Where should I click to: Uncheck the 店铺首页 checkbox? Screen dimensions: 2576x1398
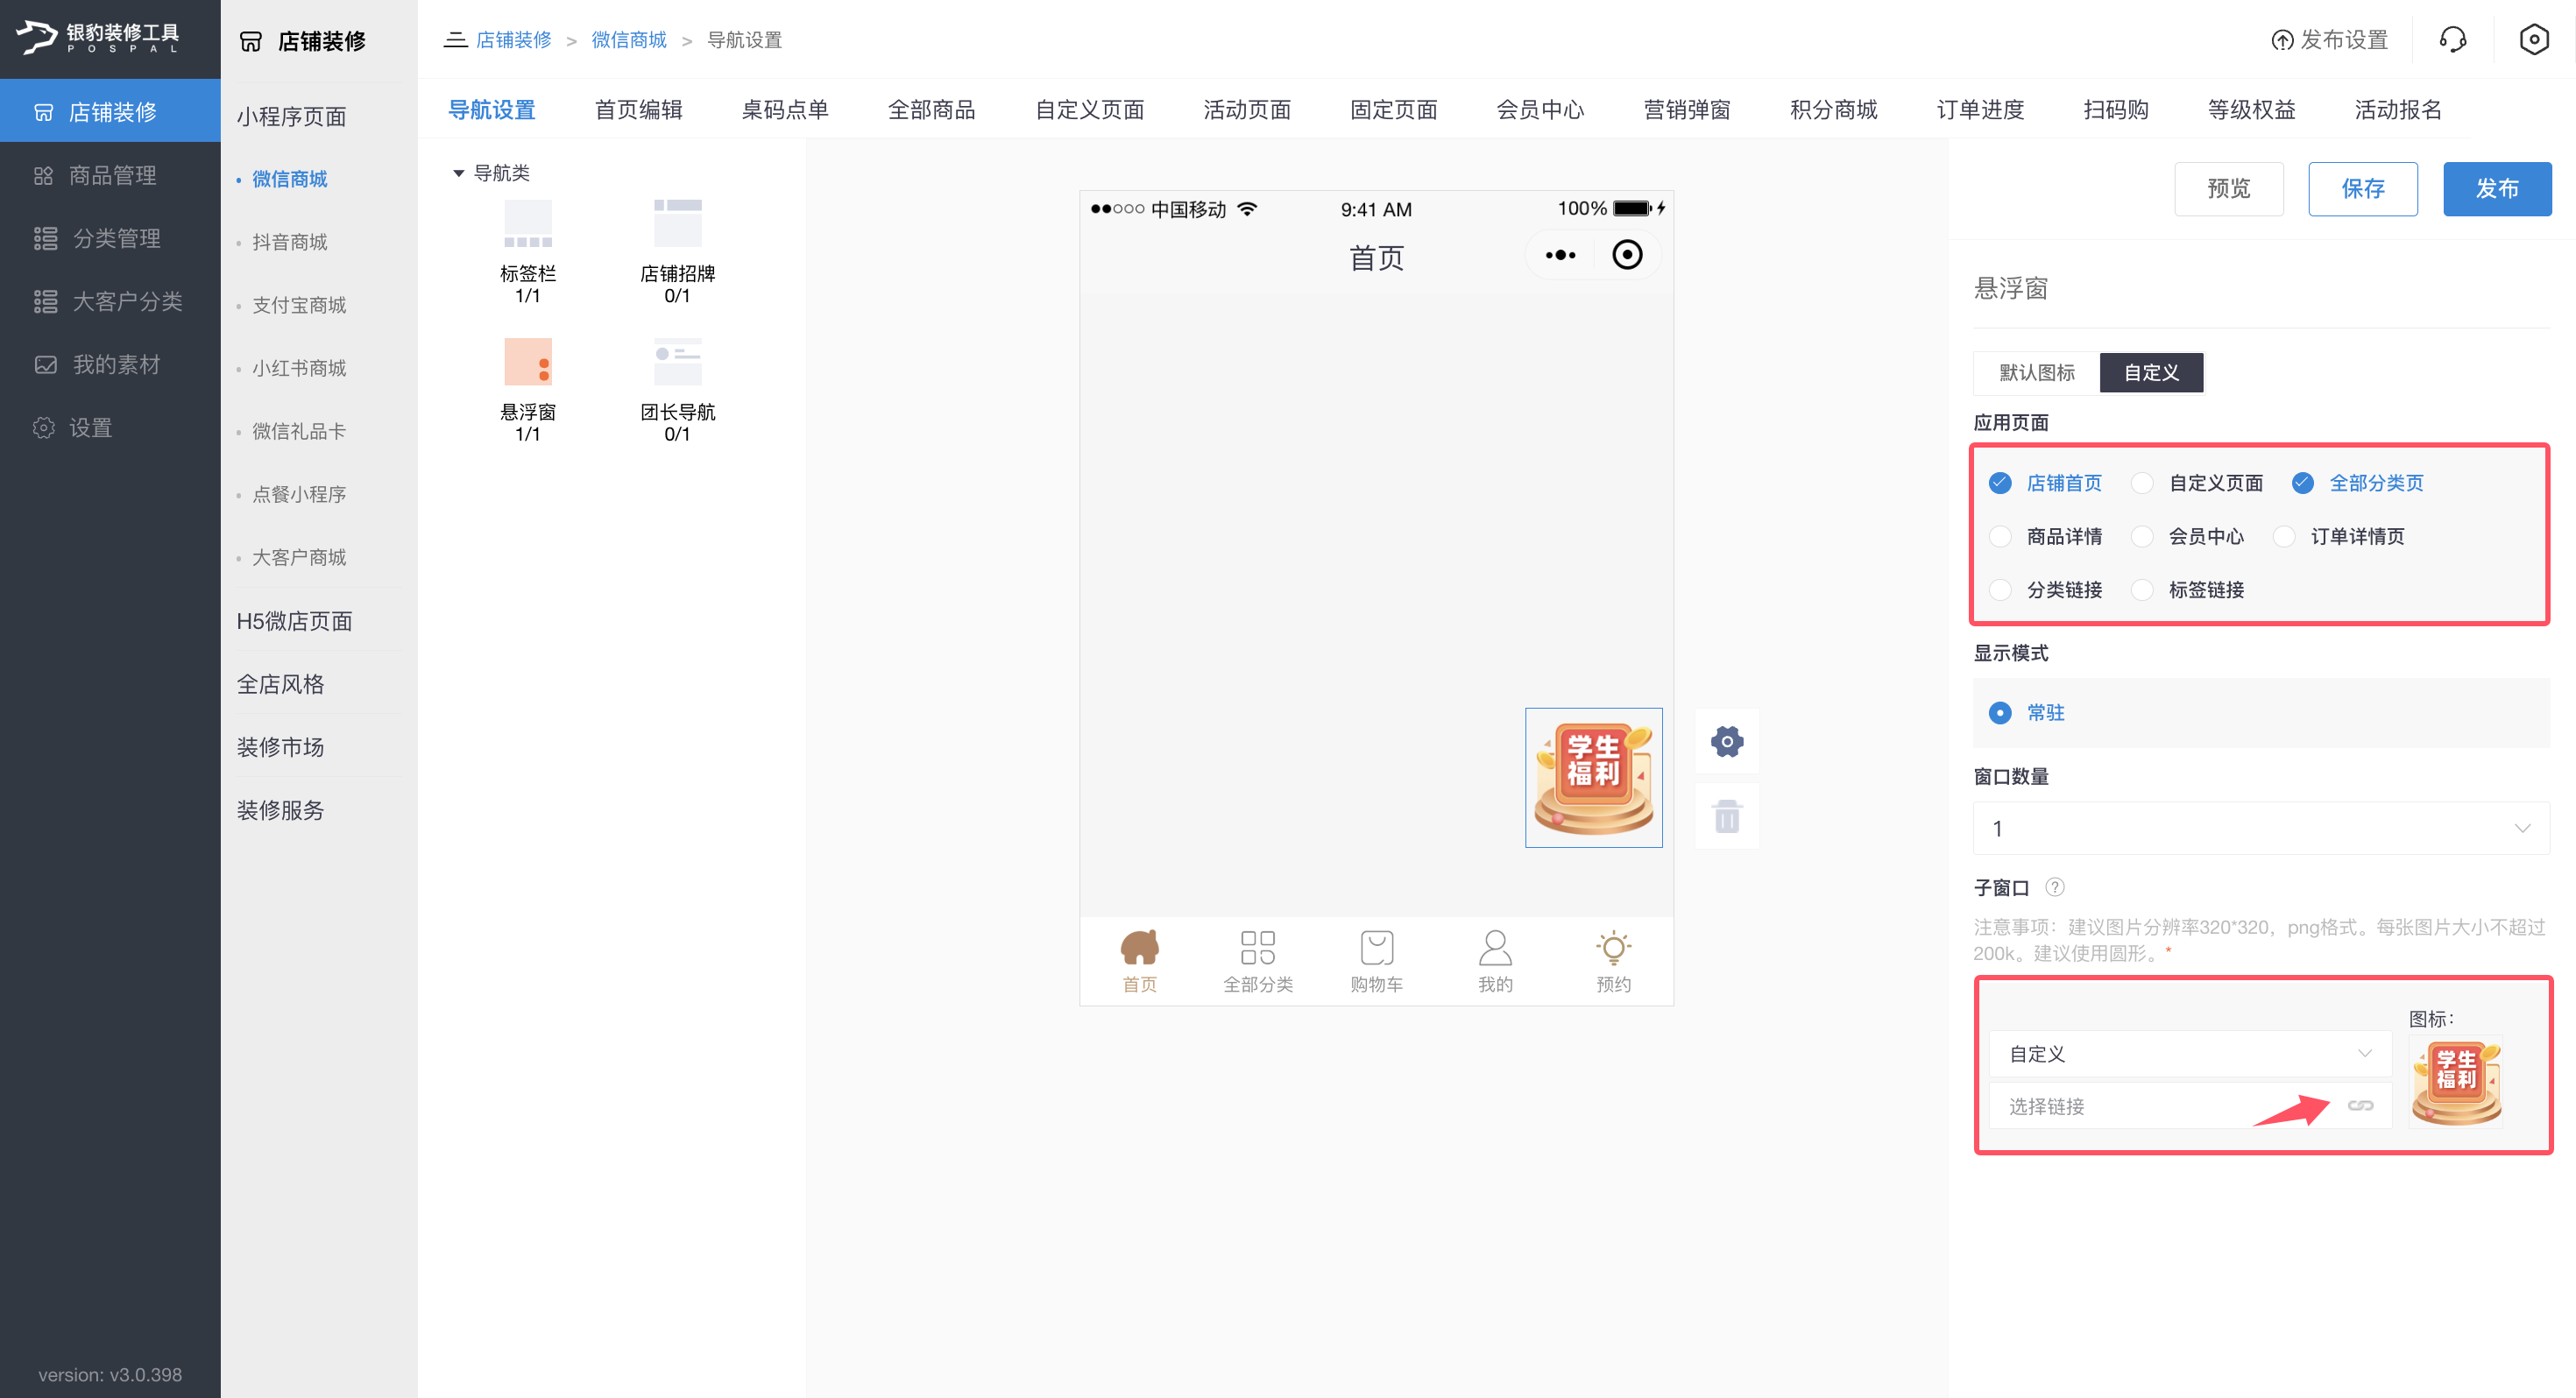click(2000, 483)
